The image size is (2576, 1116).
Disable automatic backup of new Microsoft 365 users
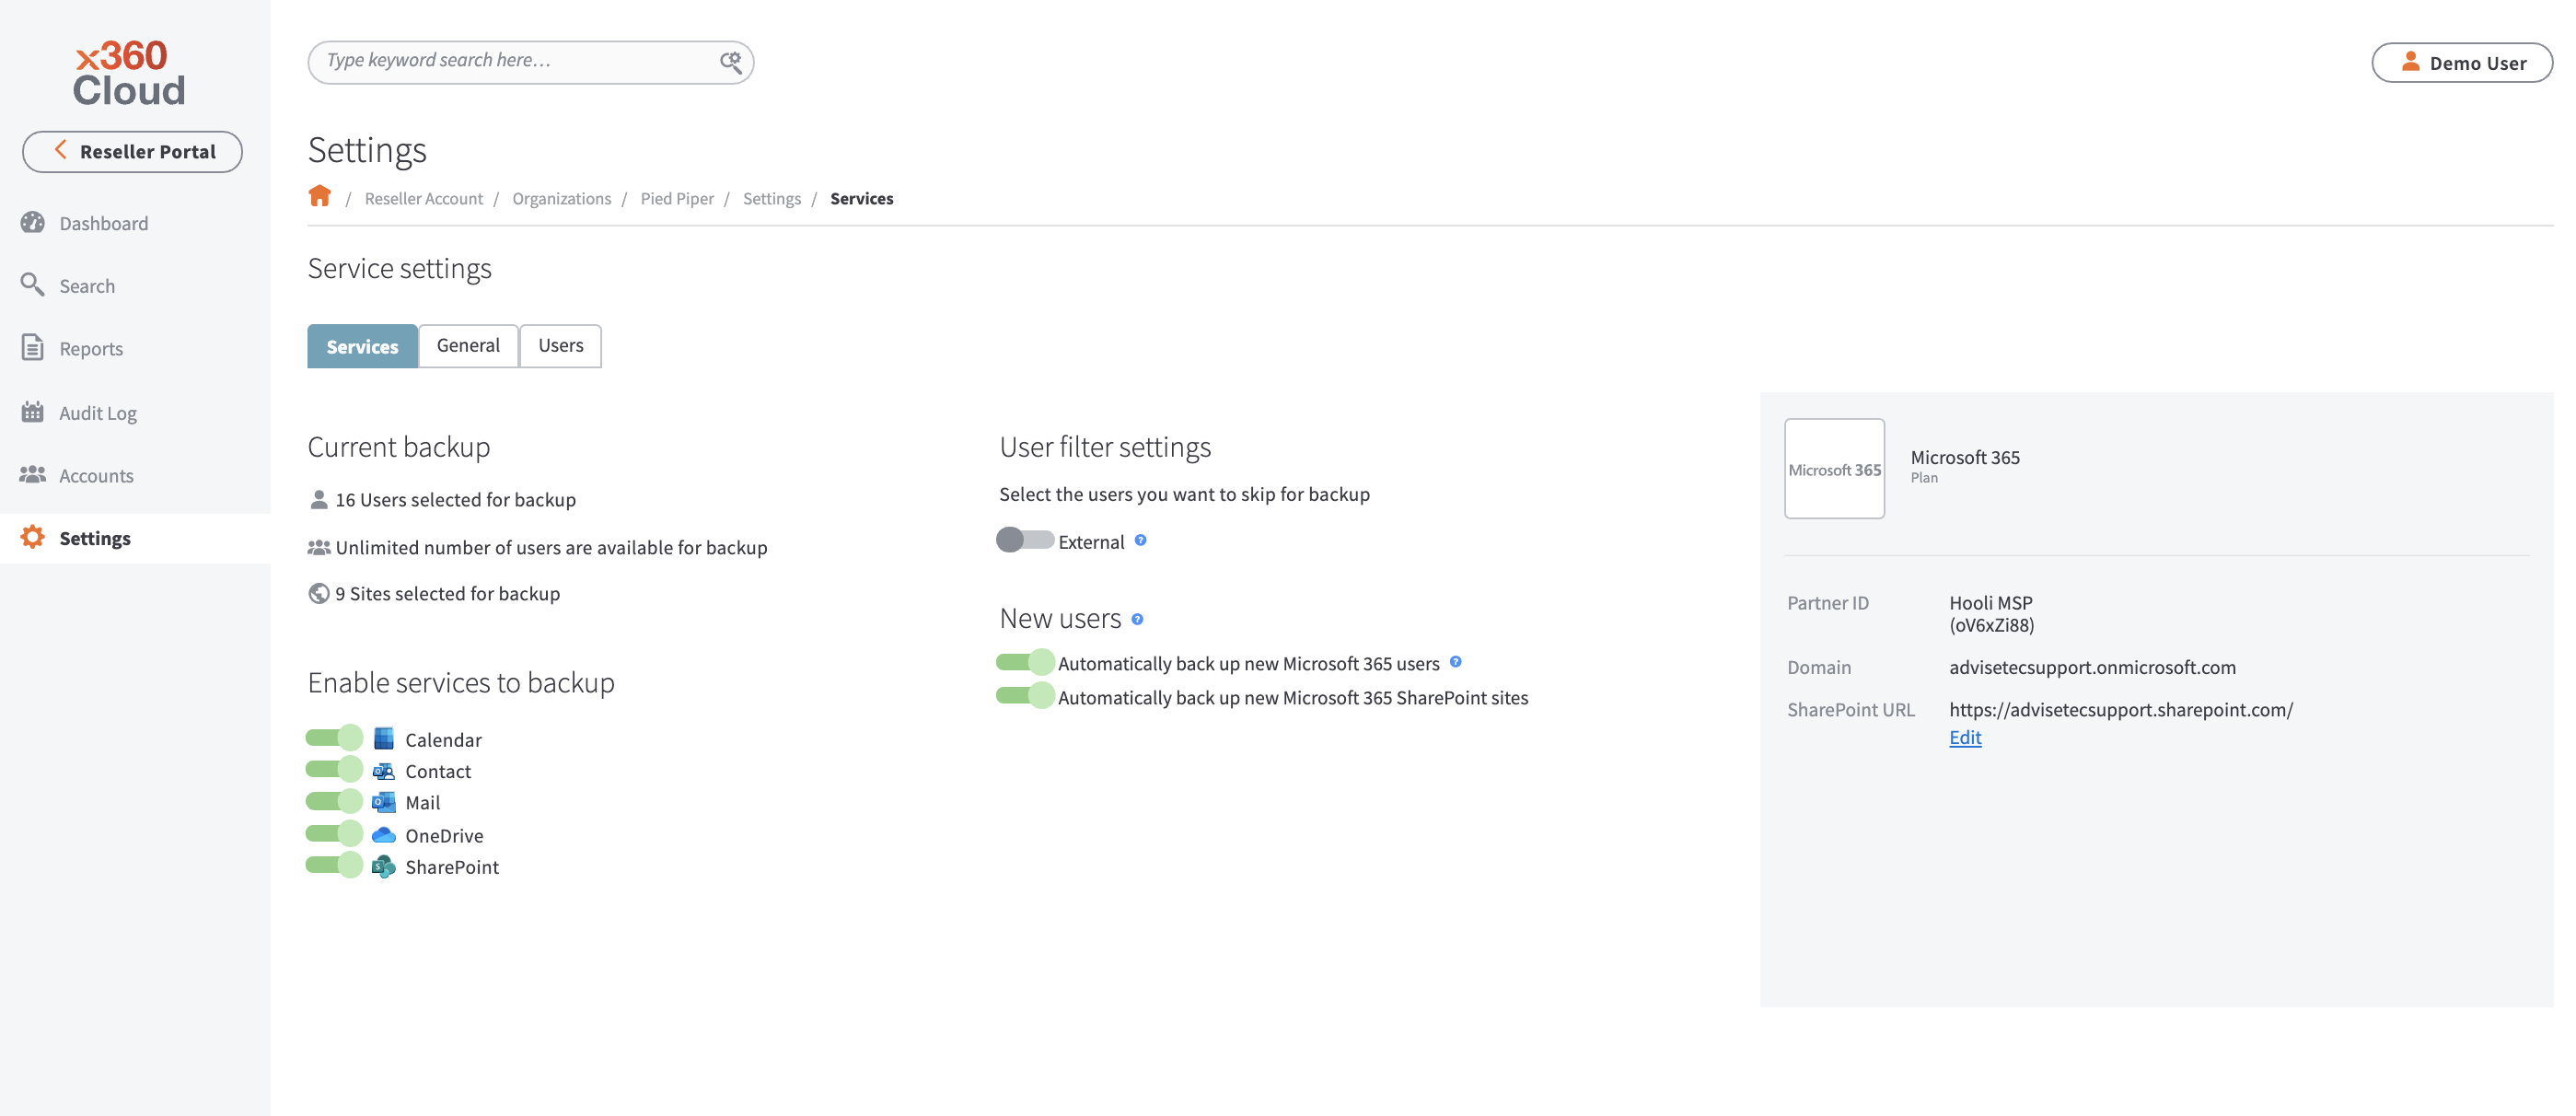click(1024, 661)
